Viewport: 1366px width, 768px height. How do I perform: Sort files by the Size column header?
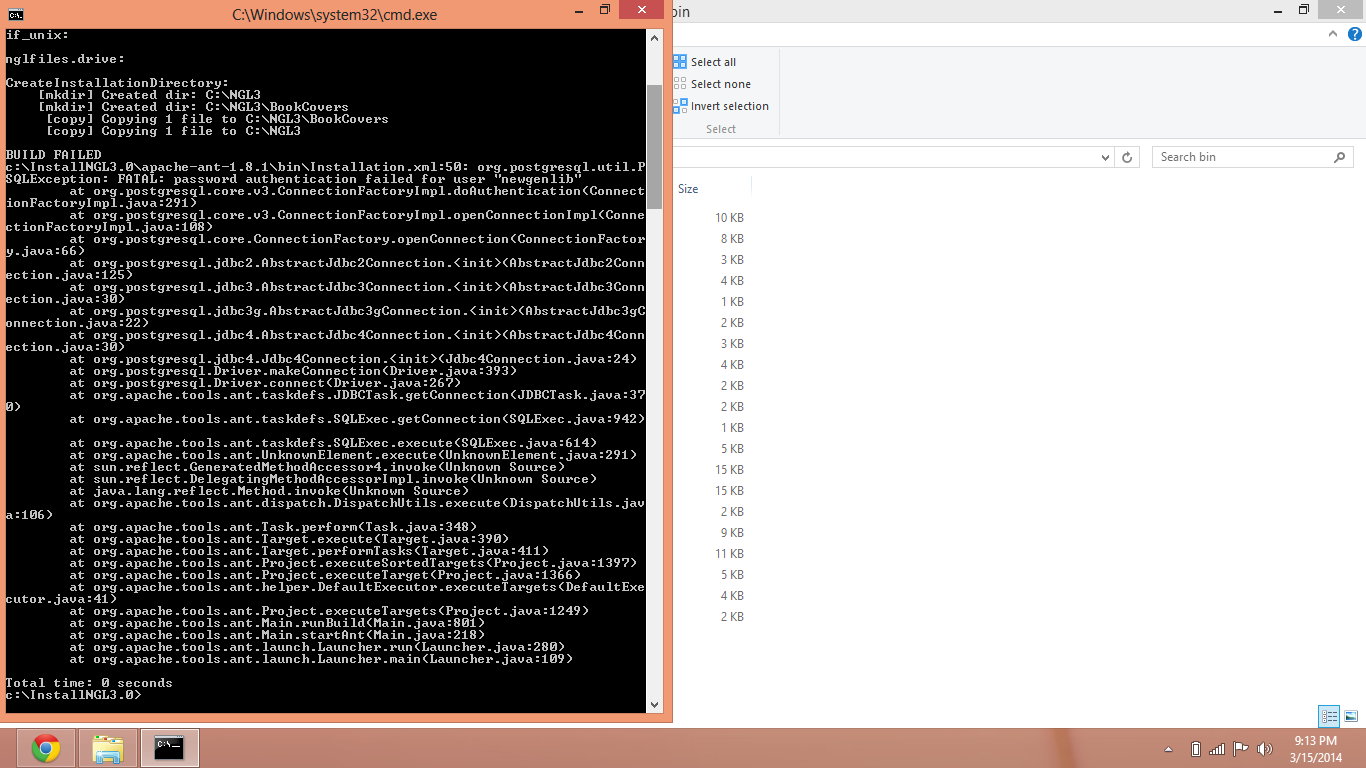point(688,189)
